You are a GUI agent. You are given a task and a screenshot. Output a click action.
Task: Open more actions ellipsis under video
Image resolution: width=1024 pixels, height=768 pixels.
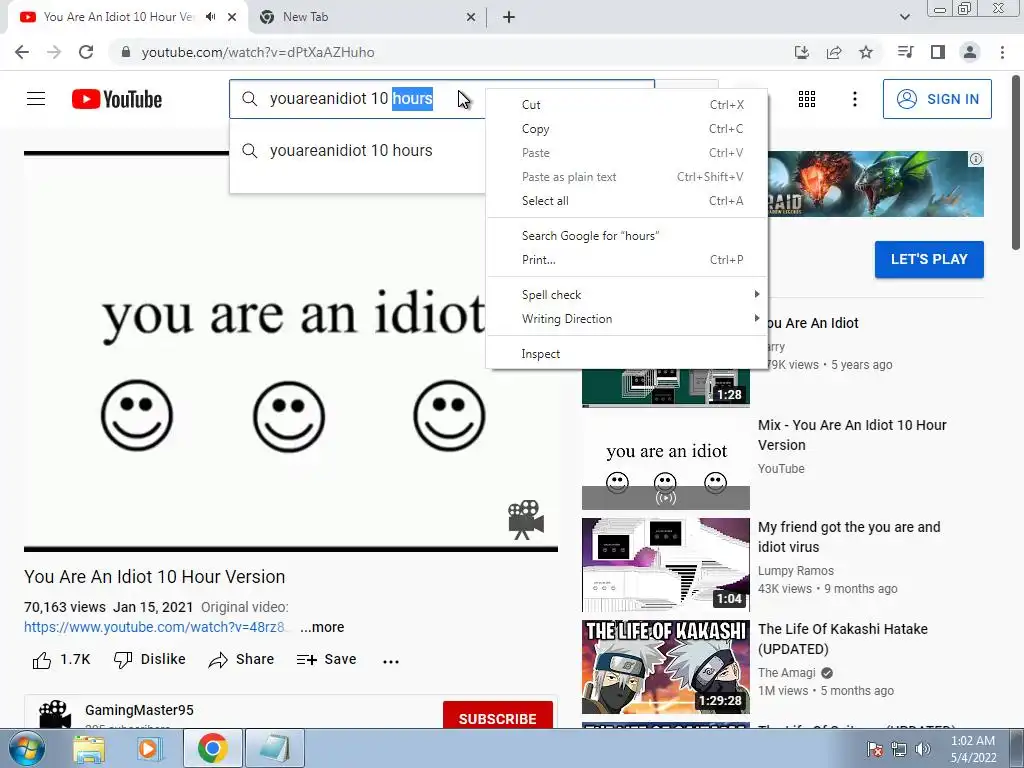[391, 661]
